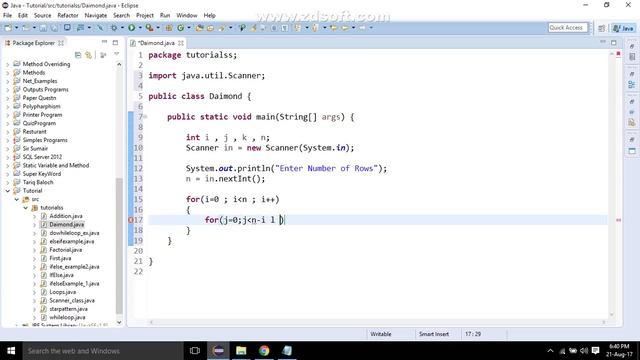Click the Save toolbar icon

pyautogui.click(x=43, y=28)
